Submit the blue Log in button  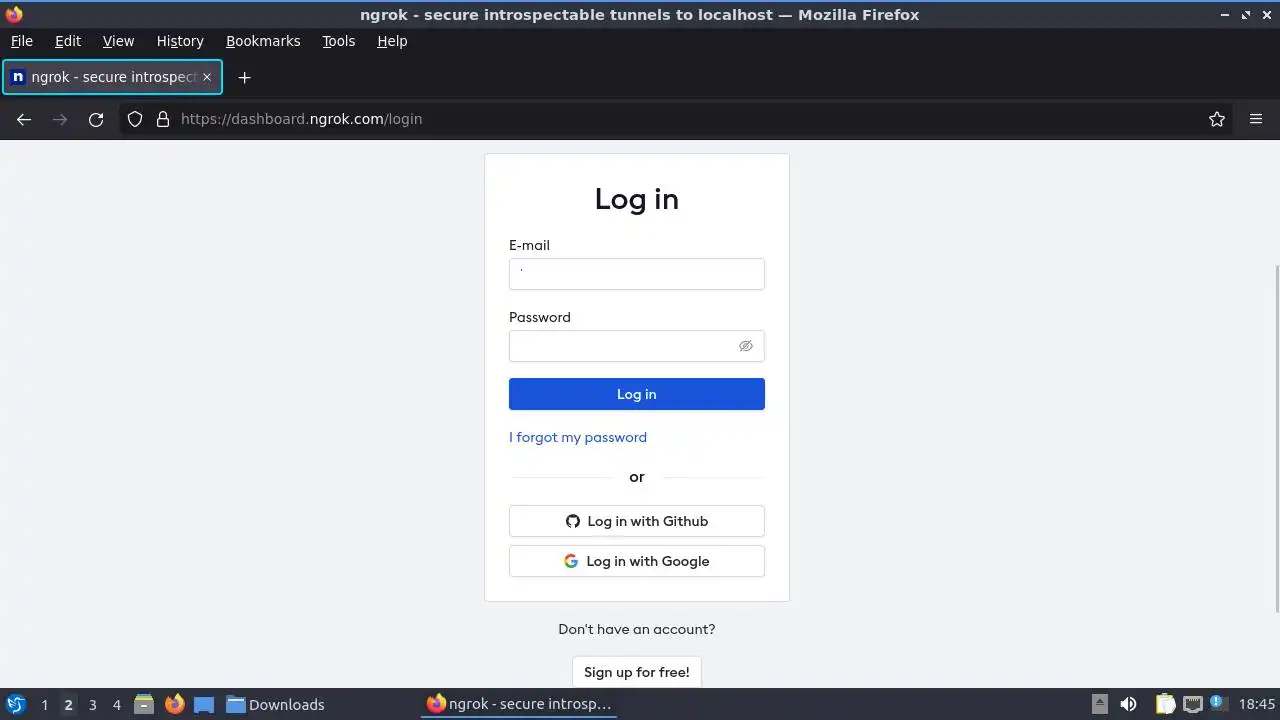pos(637,394)
